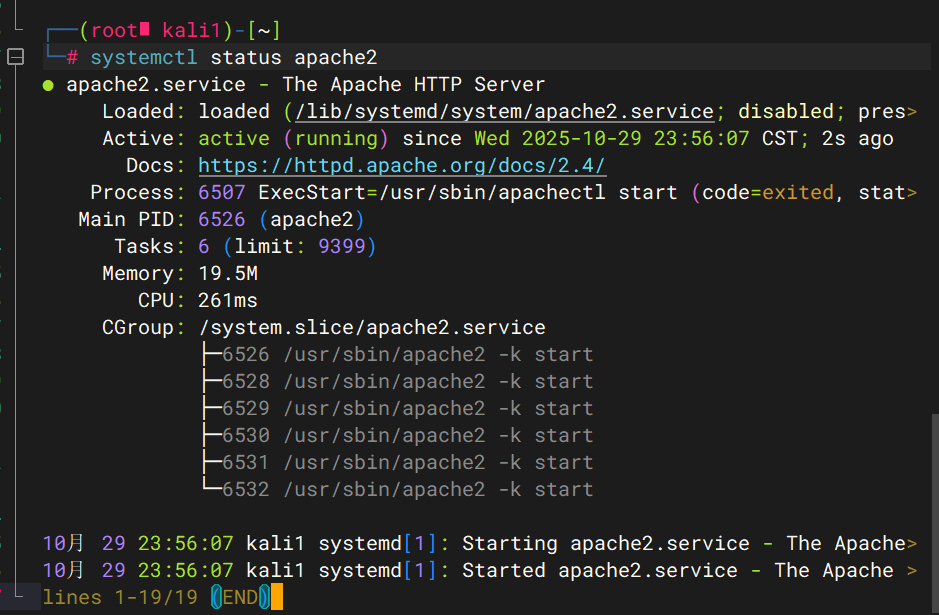Click the orange cursor block after (END)
Viewport: 939px width, 615px height.
277,597
